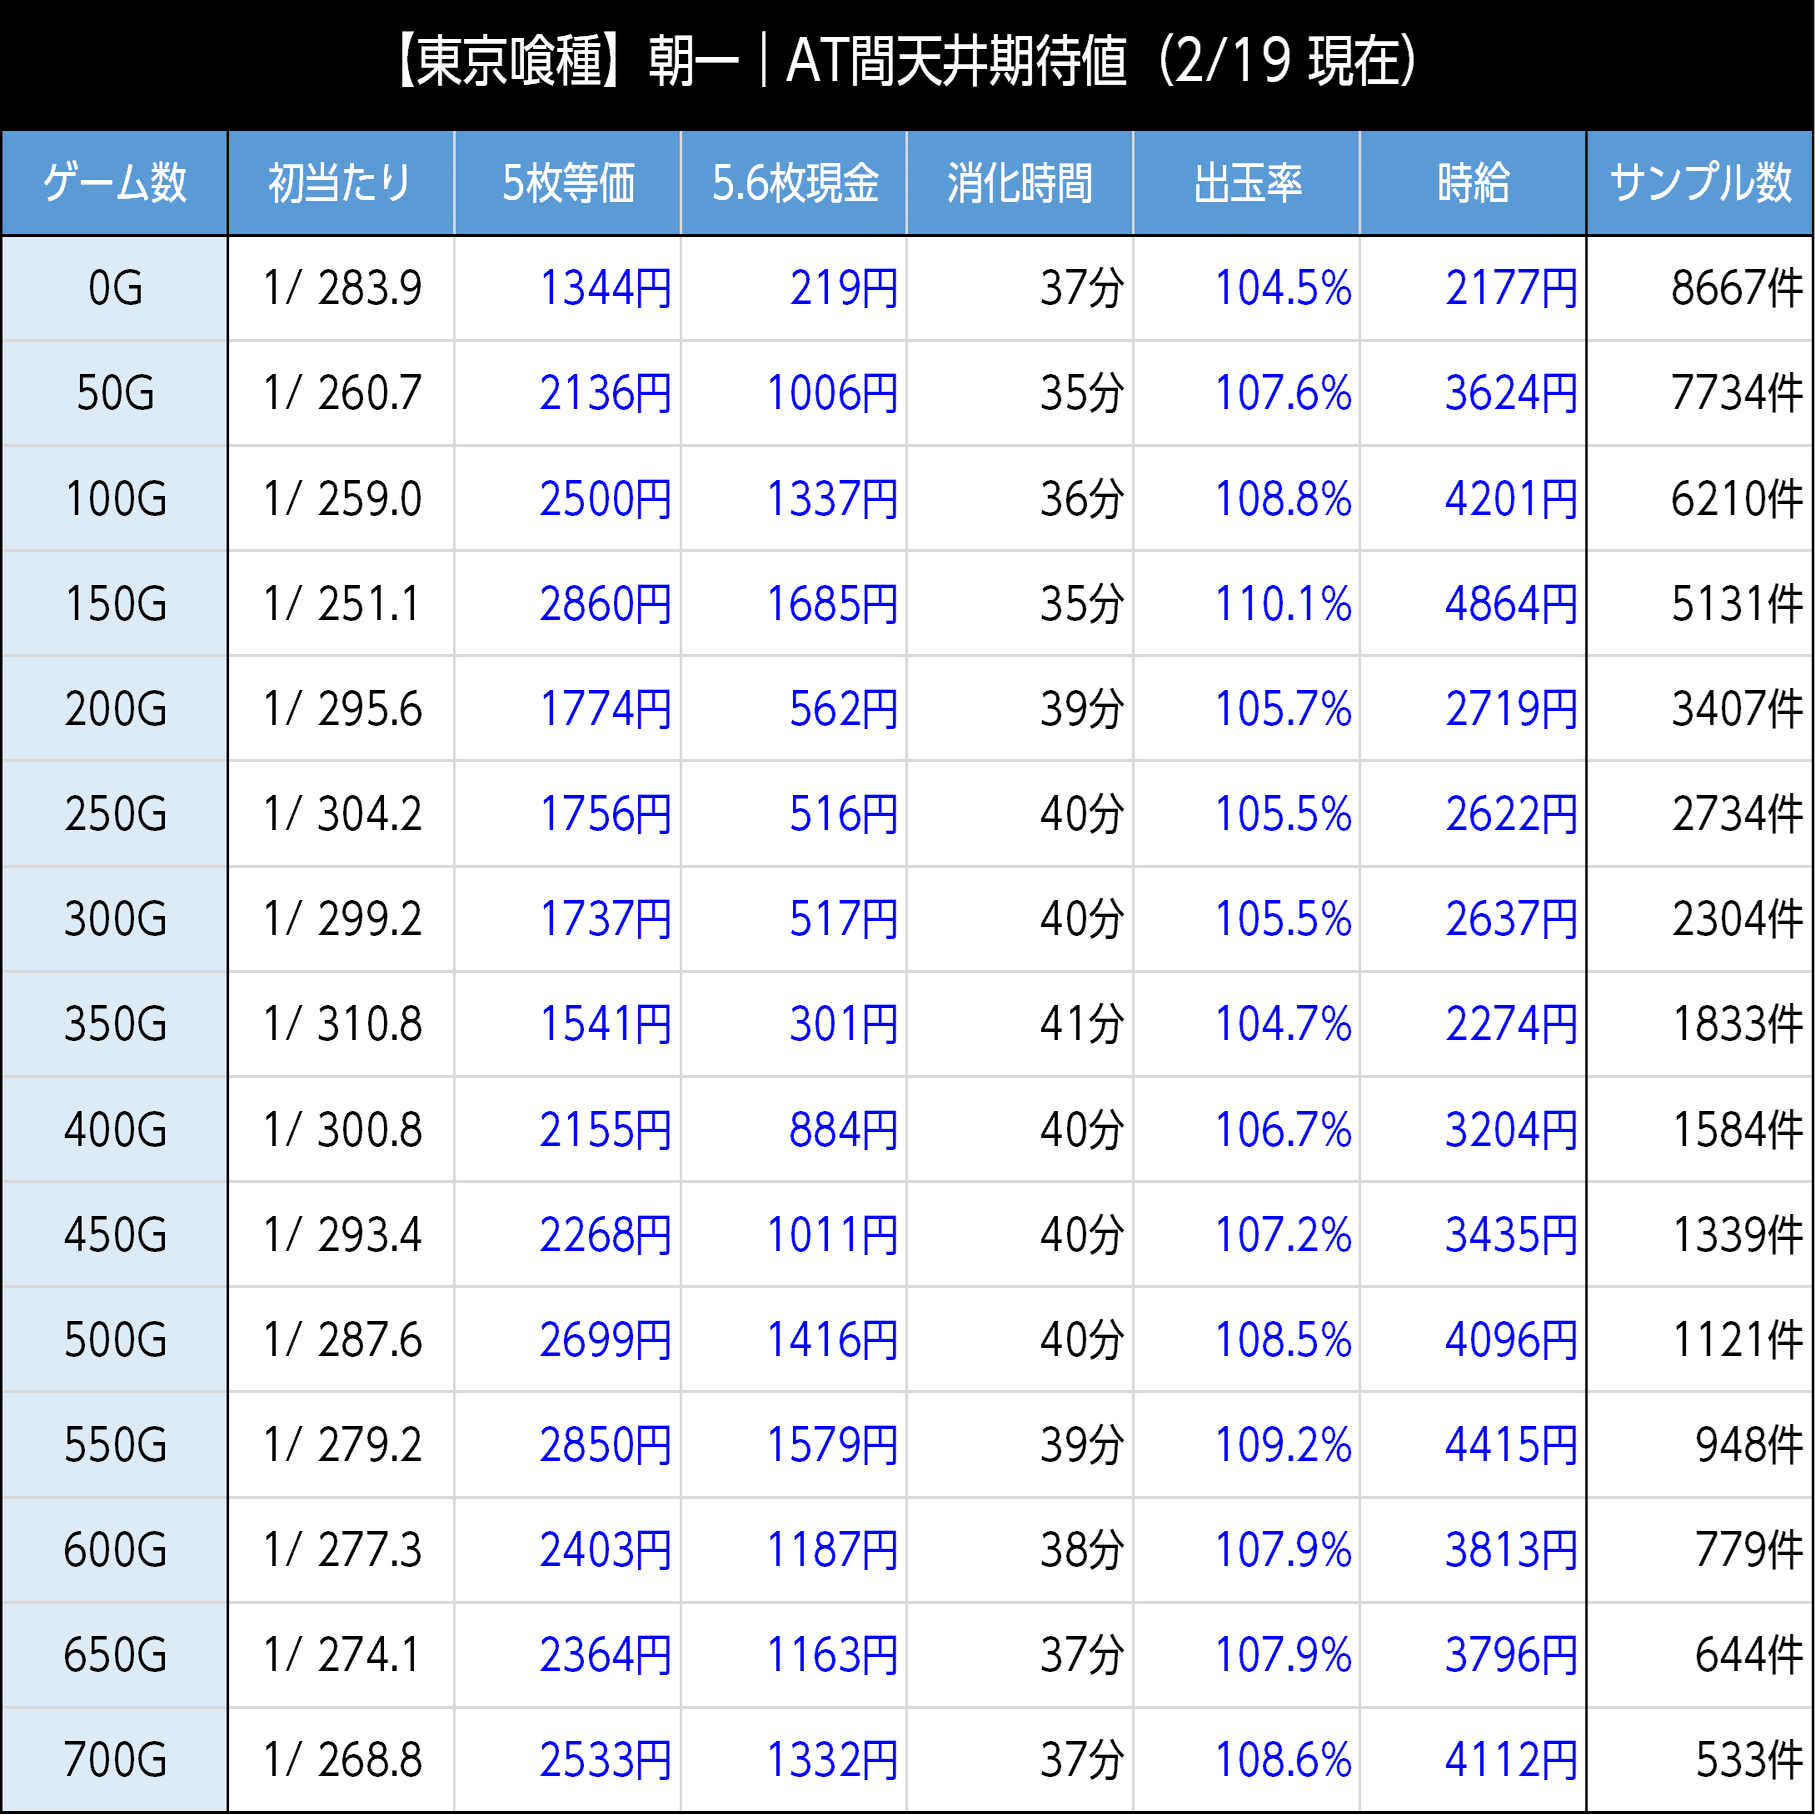Select the 600G row label
1815x1815 pixels.
[x=115, y=1550]
